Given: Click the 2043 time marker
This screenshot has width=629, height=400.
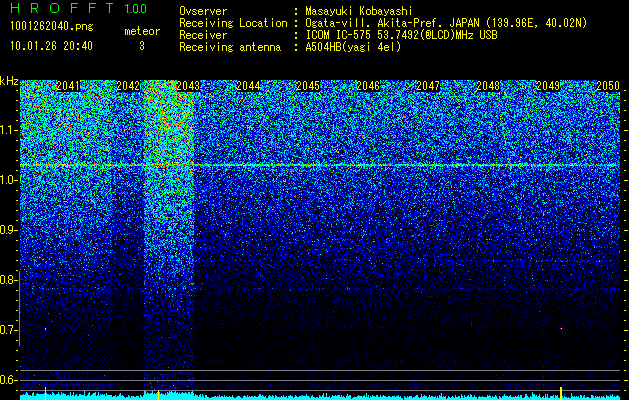Looking at the screenshot, I should 188,86.
